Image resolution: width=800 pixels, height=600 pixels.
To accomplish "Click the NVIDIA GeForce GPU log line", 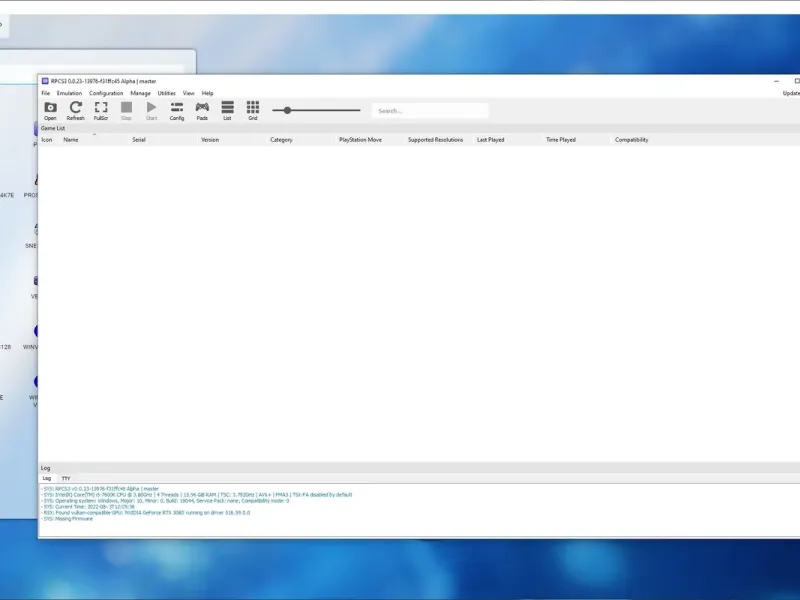I will [145, 513].
